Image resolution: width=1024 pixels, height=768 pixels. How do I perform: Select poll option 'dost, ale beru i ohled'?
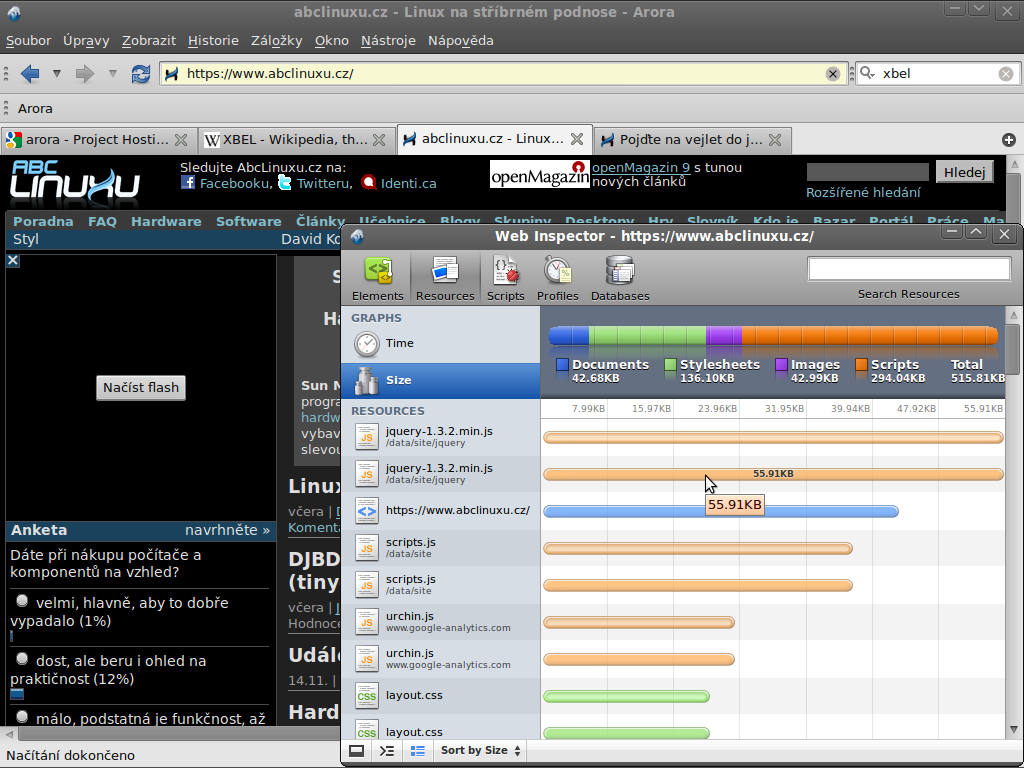pyautogui.click(x=22, y=659)
